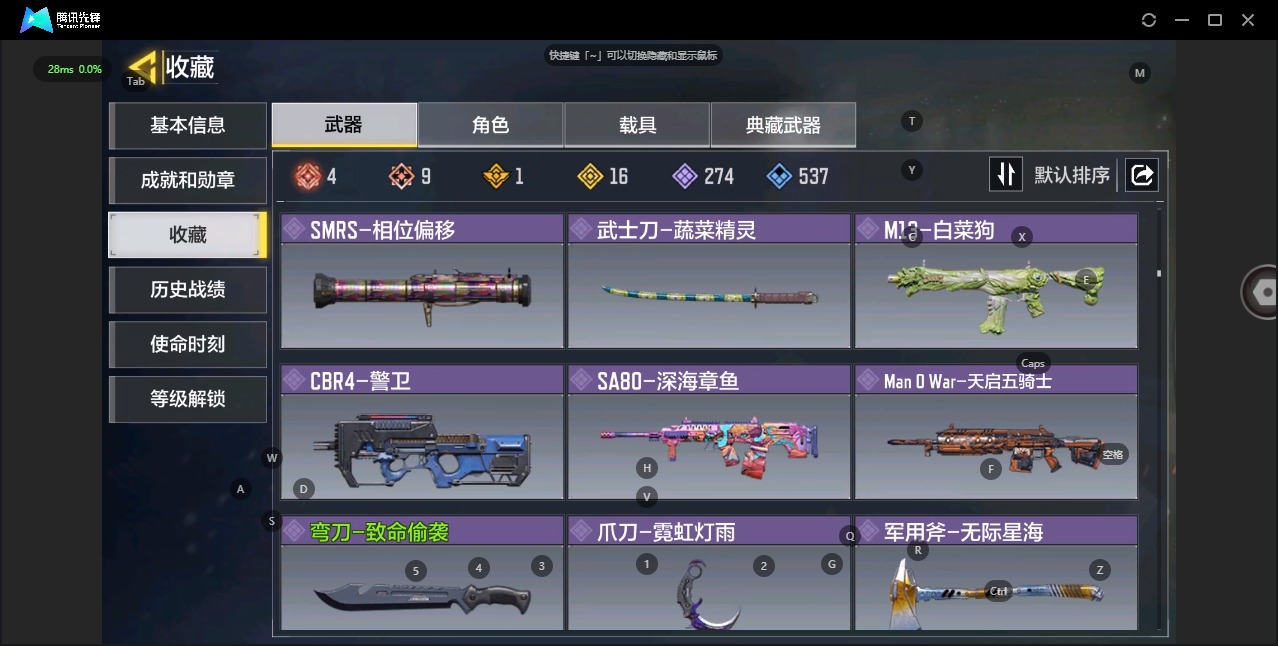The width and height of the screenshot is (1278, 646).
Task: Go to 历史战绩 in sidebar
Action: (x=188, y=289)
